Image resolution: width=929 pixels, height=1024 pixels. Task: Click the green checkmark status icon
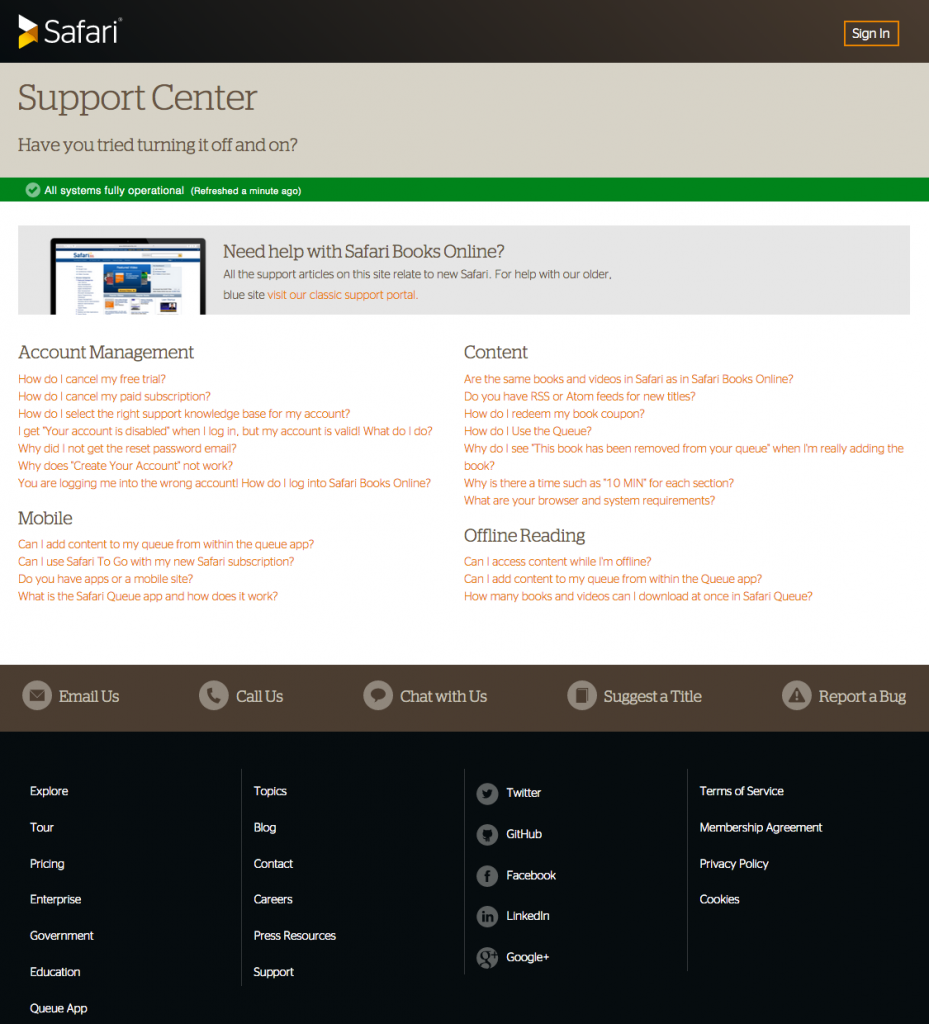coord(33,190)
